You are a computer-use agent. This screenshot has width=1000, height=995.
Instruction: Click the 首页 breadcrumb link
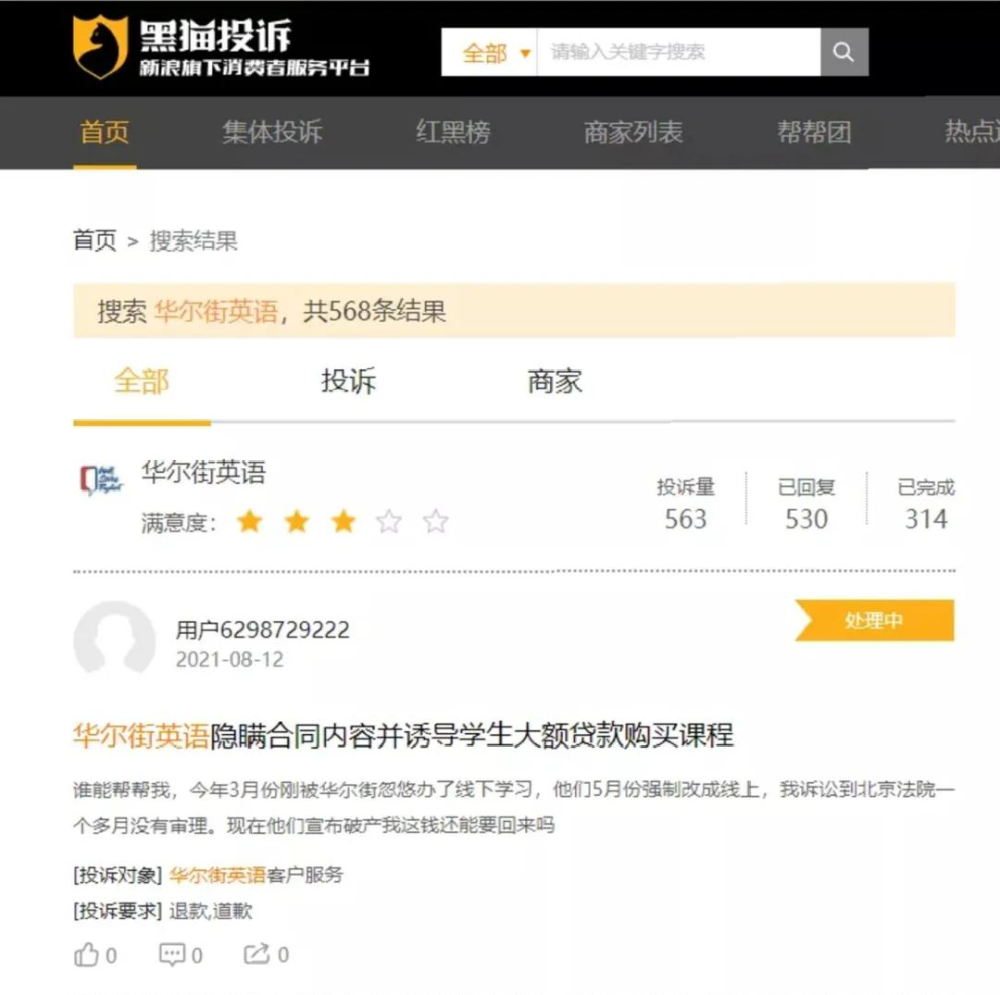pyautogui.click(x=94, y=240)
